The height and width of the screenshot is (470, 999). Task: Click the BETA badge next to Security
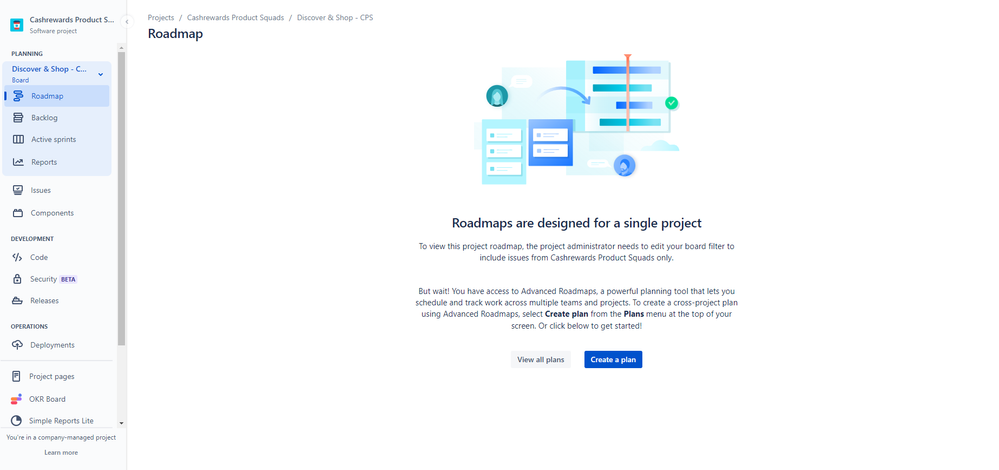[68, 279]
